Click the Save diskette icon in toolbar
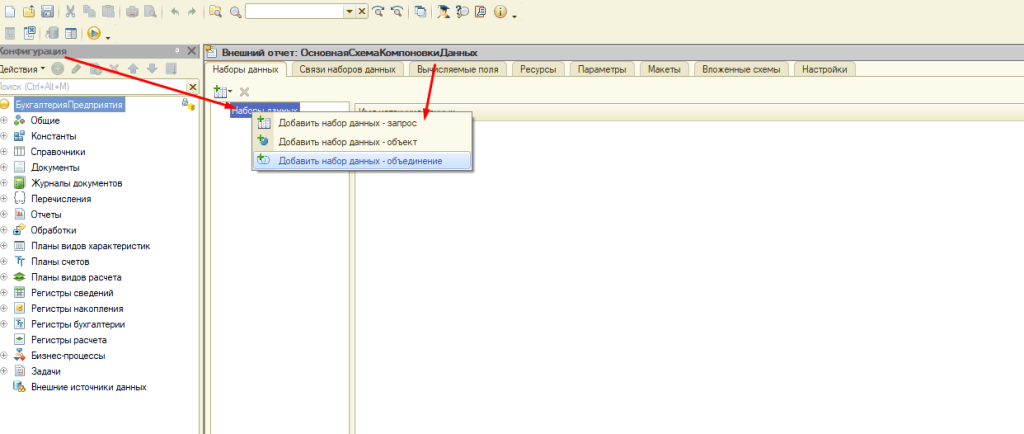 point(47,12)
